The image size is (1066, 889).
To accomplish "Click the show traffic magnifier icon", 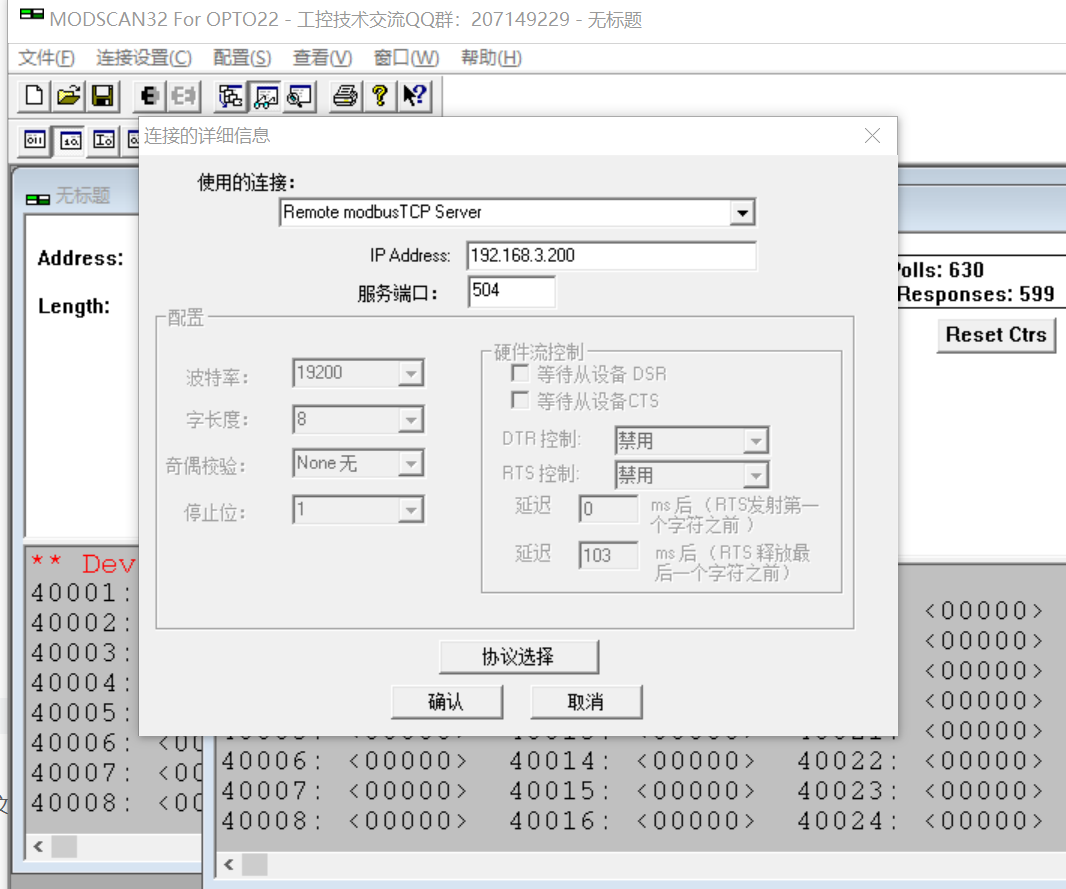I will (300, 96).
